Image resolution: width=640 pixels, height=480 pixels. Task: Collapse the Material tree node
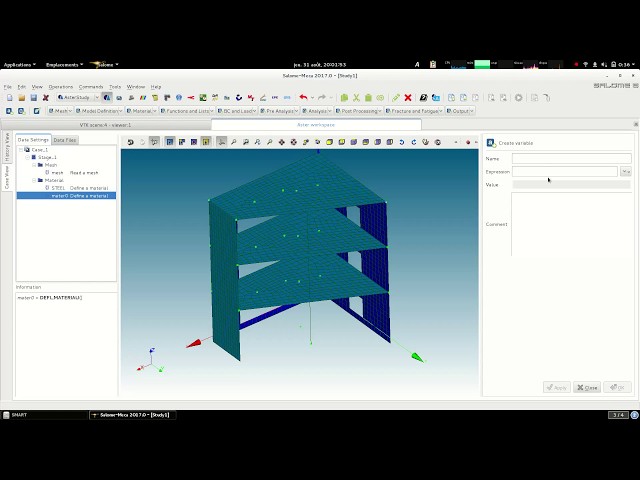click(34, 180)
